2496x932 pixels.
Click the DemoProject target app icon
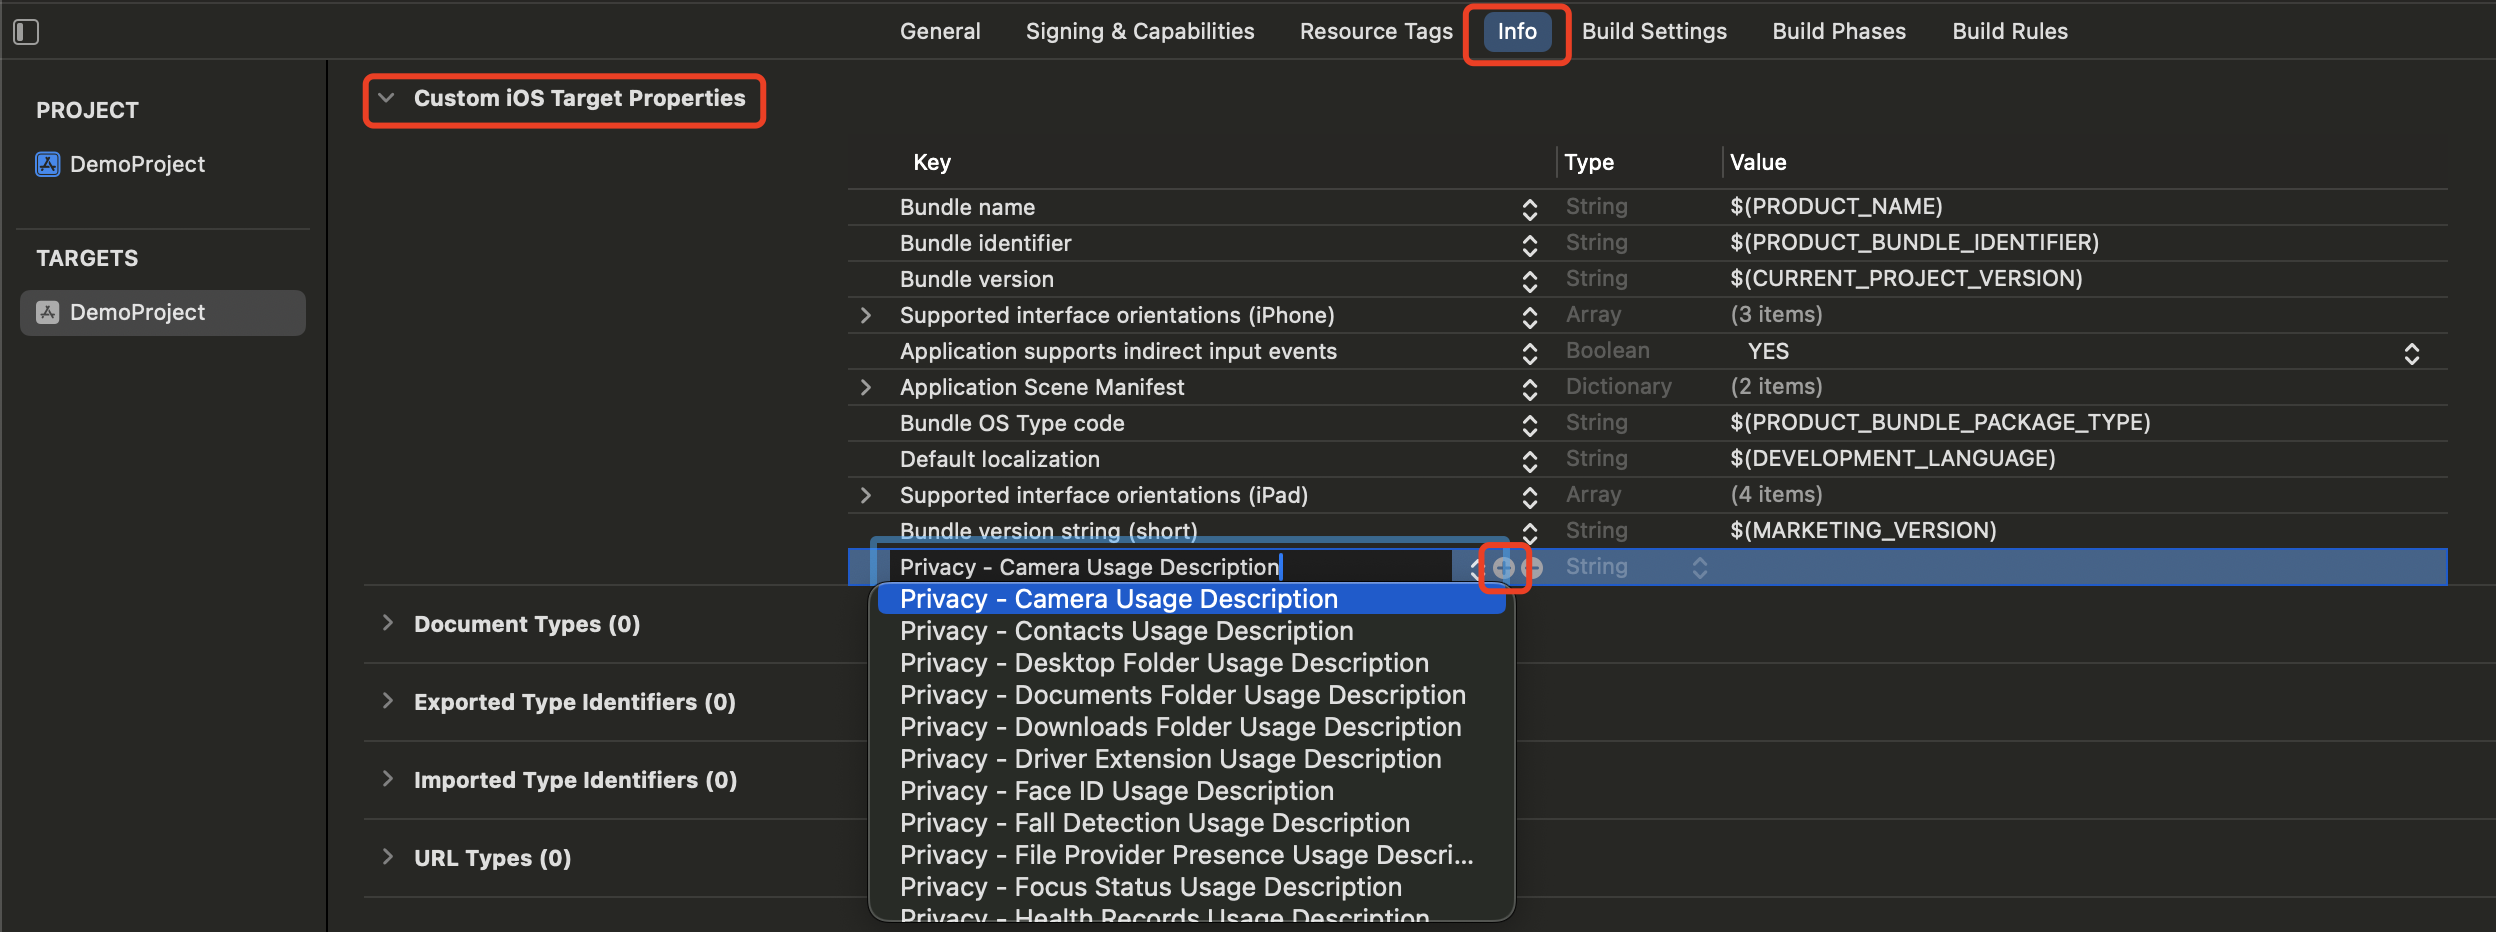48,312
